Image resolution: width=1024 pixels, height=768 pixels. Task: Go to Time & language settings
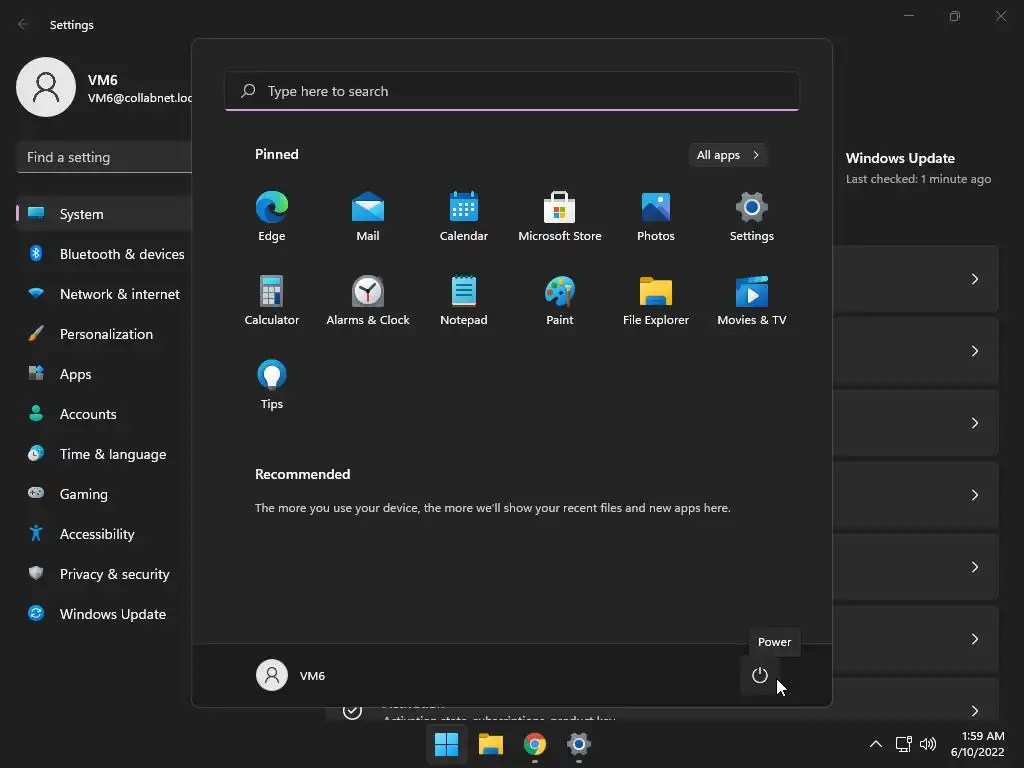pos(104,454)
